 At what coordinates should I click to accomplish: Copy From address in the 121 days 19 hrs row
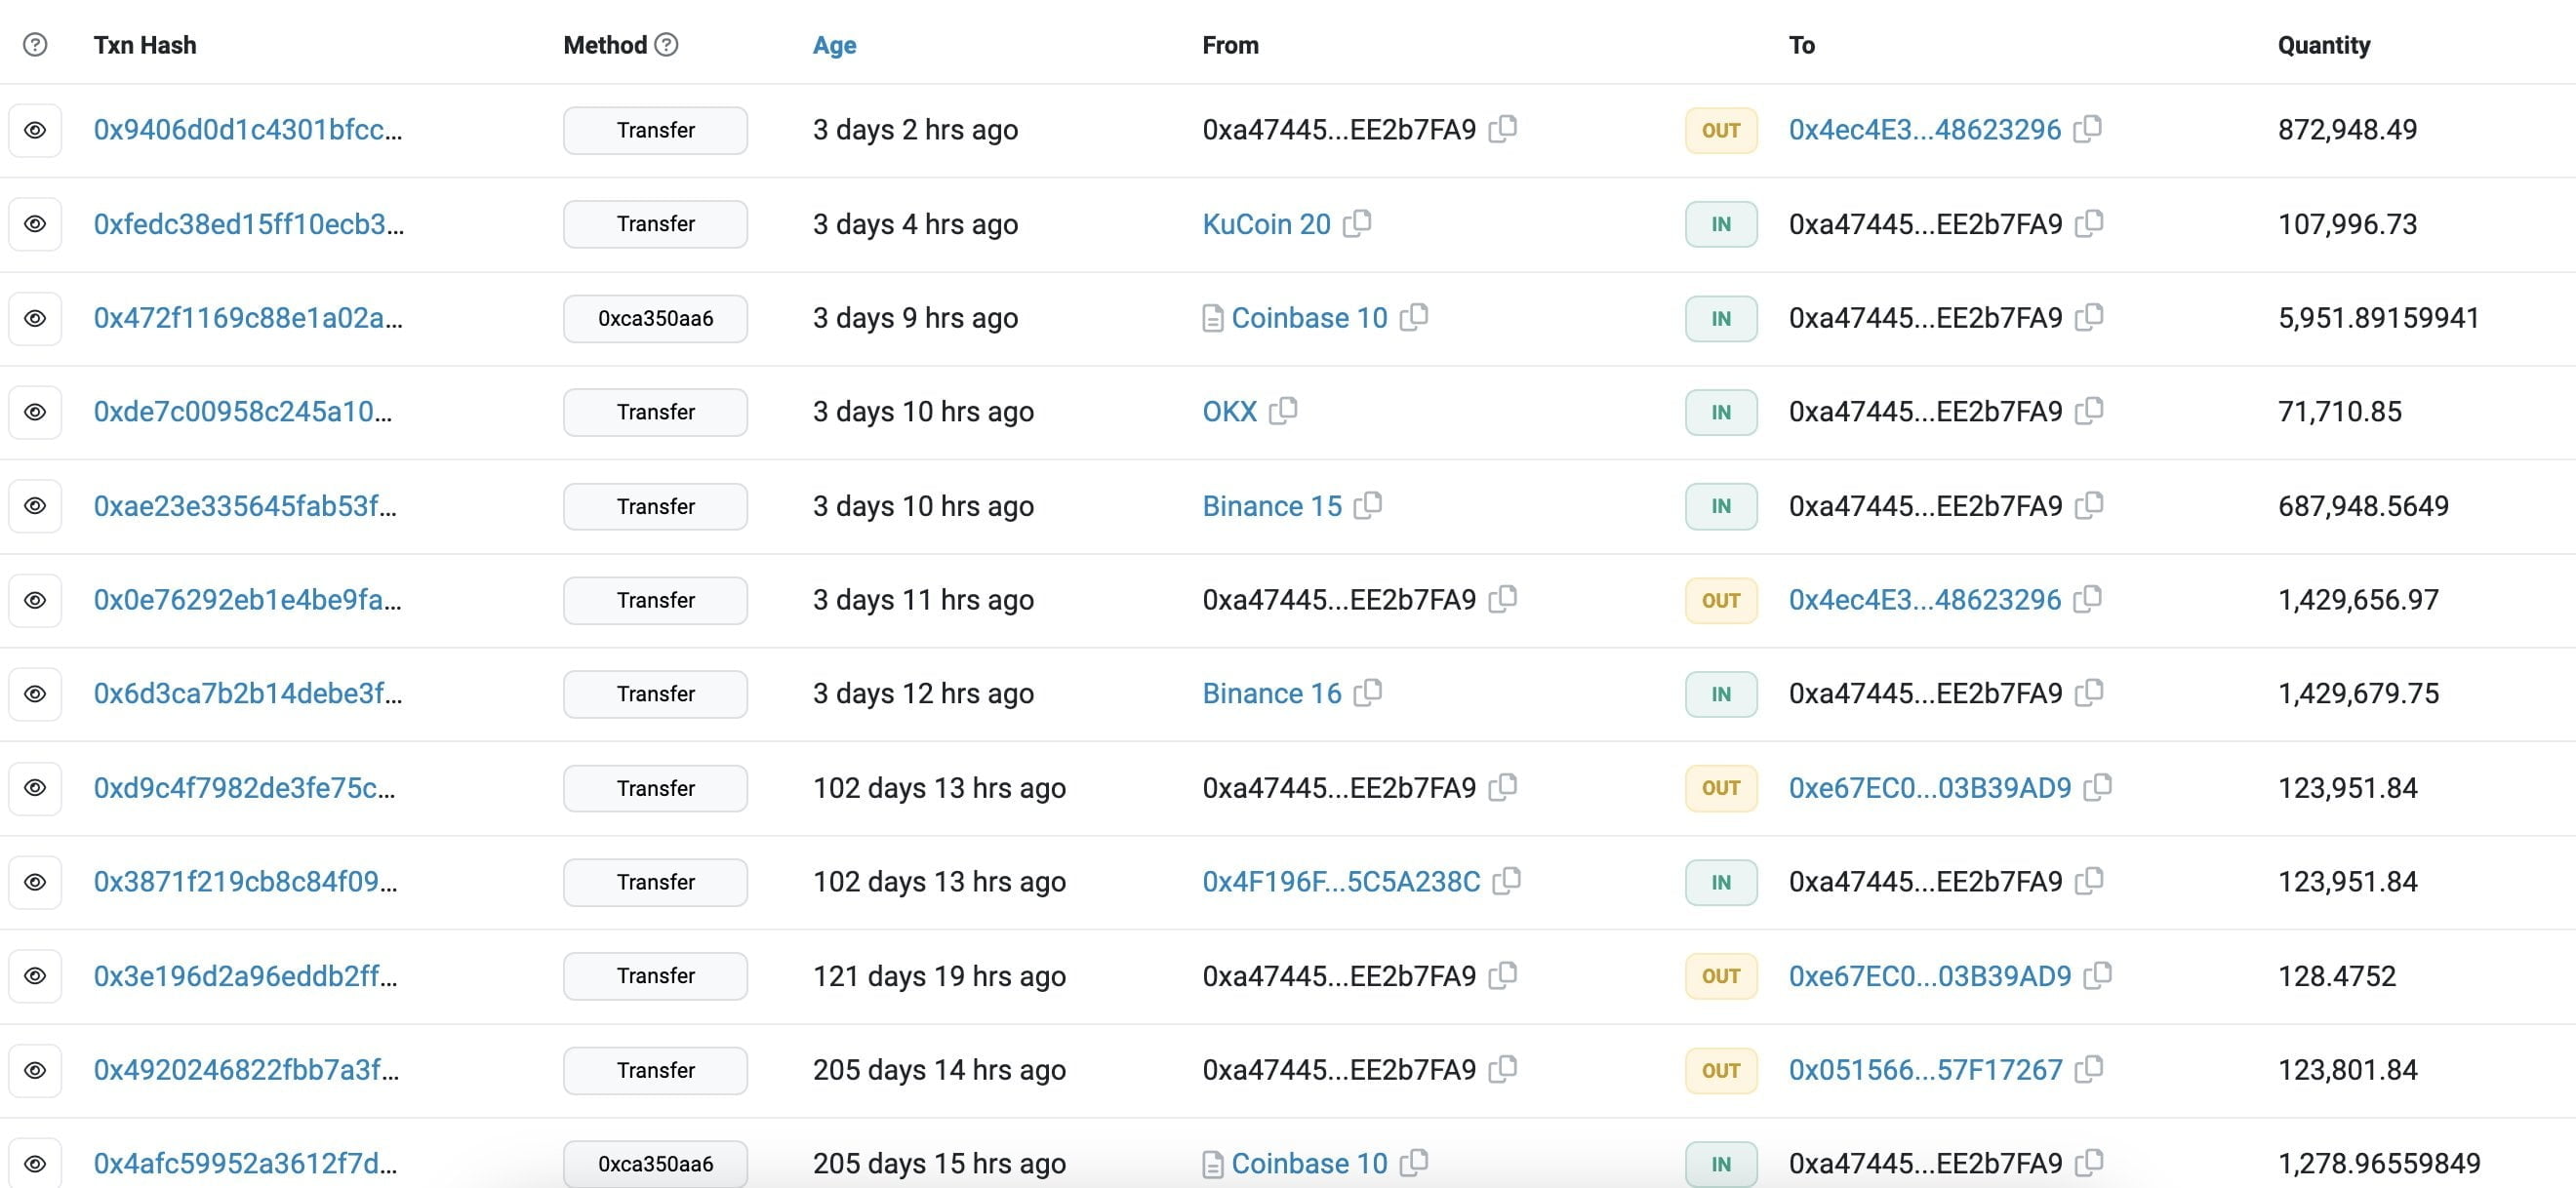pyautogui.click(x=1503, y=975)
